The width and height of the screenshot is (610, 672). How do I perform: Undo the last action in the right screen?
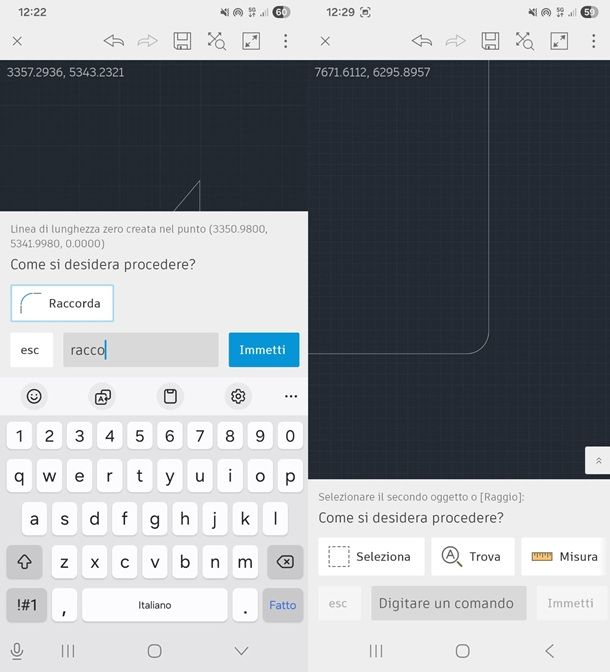(422, 41)
